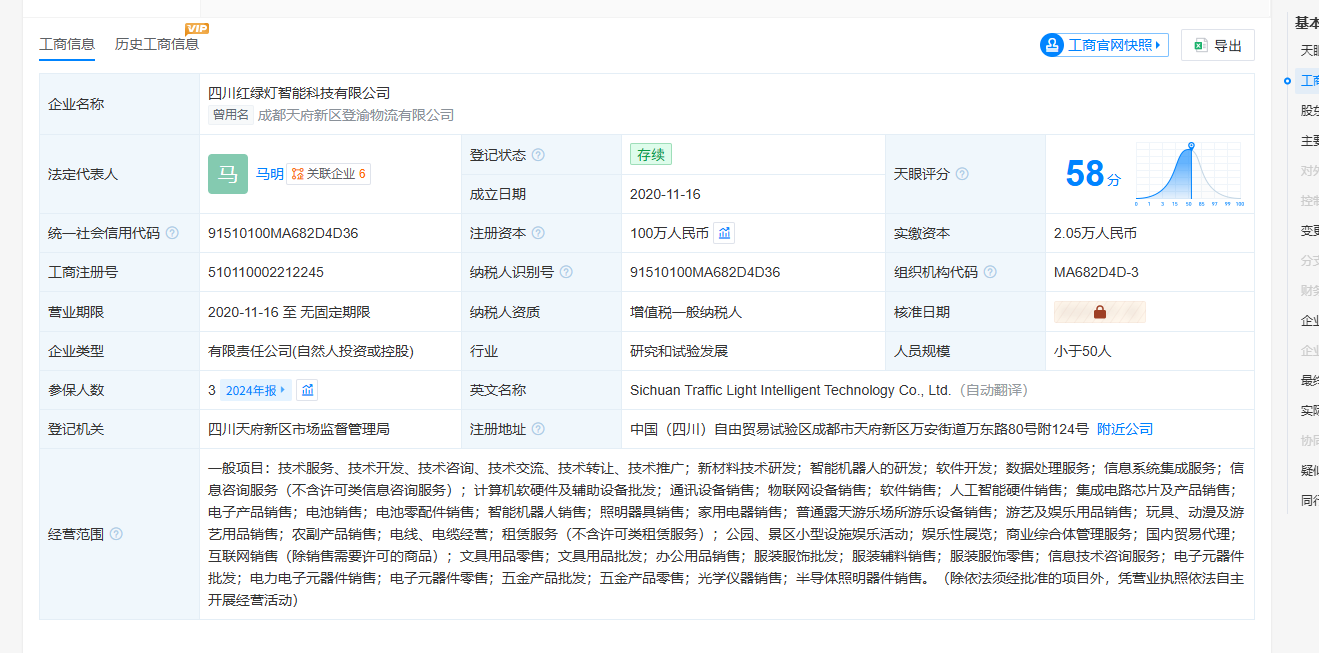Viewport: 1319px width, 653px height.
Task: Click the 导出 export button
Action: [x=1217, y=45]
